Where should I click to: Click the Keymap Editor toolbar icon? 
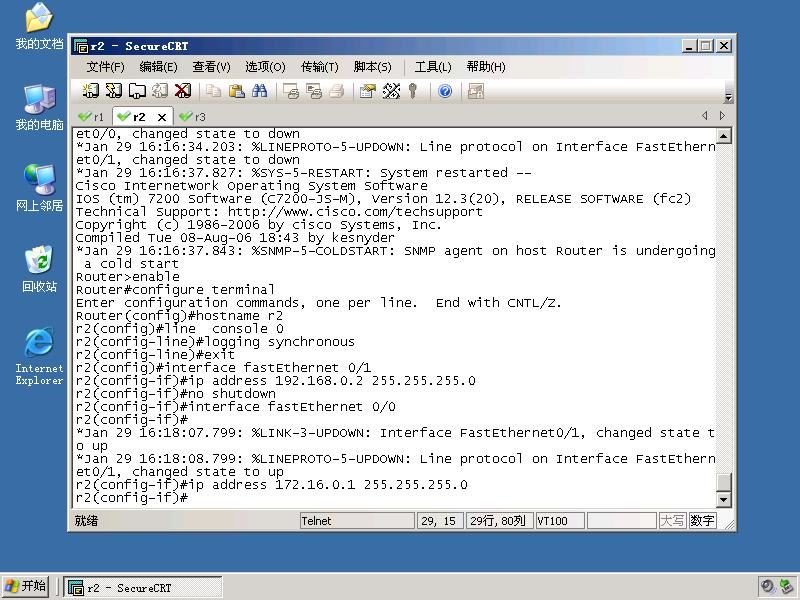[x=391, y=91]
